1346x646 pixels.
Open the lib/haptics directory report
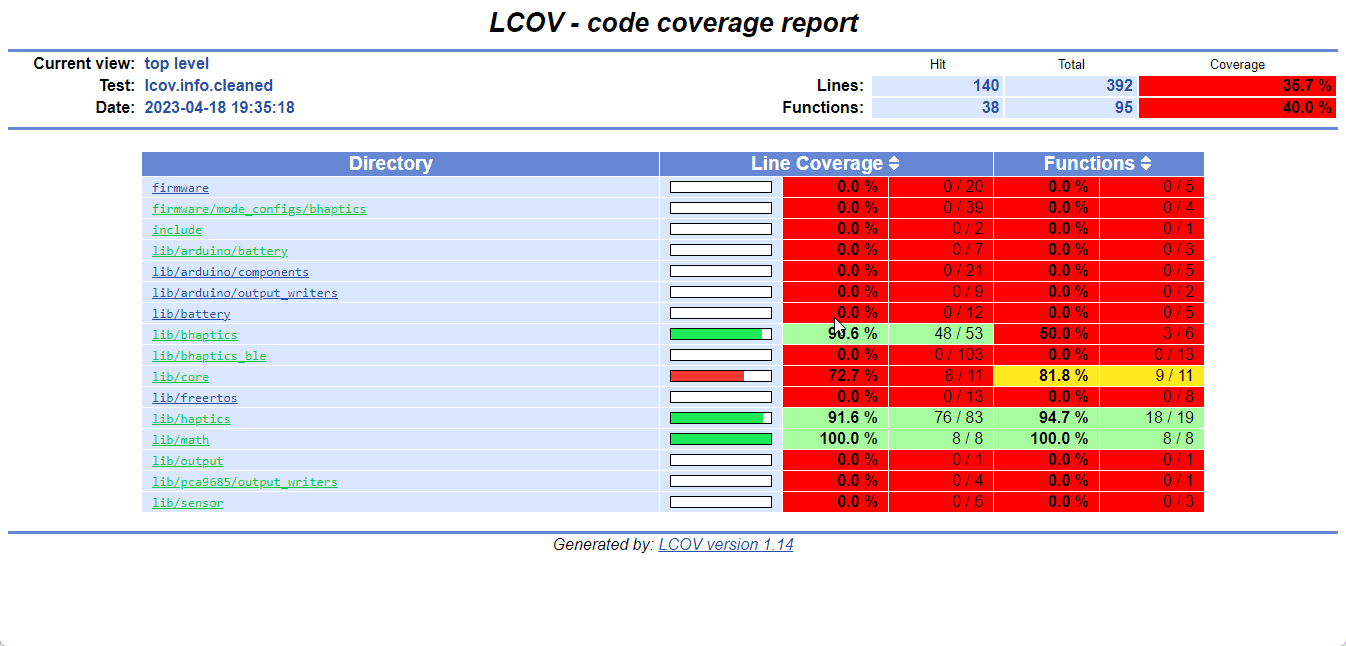click(x=191, y=418)
